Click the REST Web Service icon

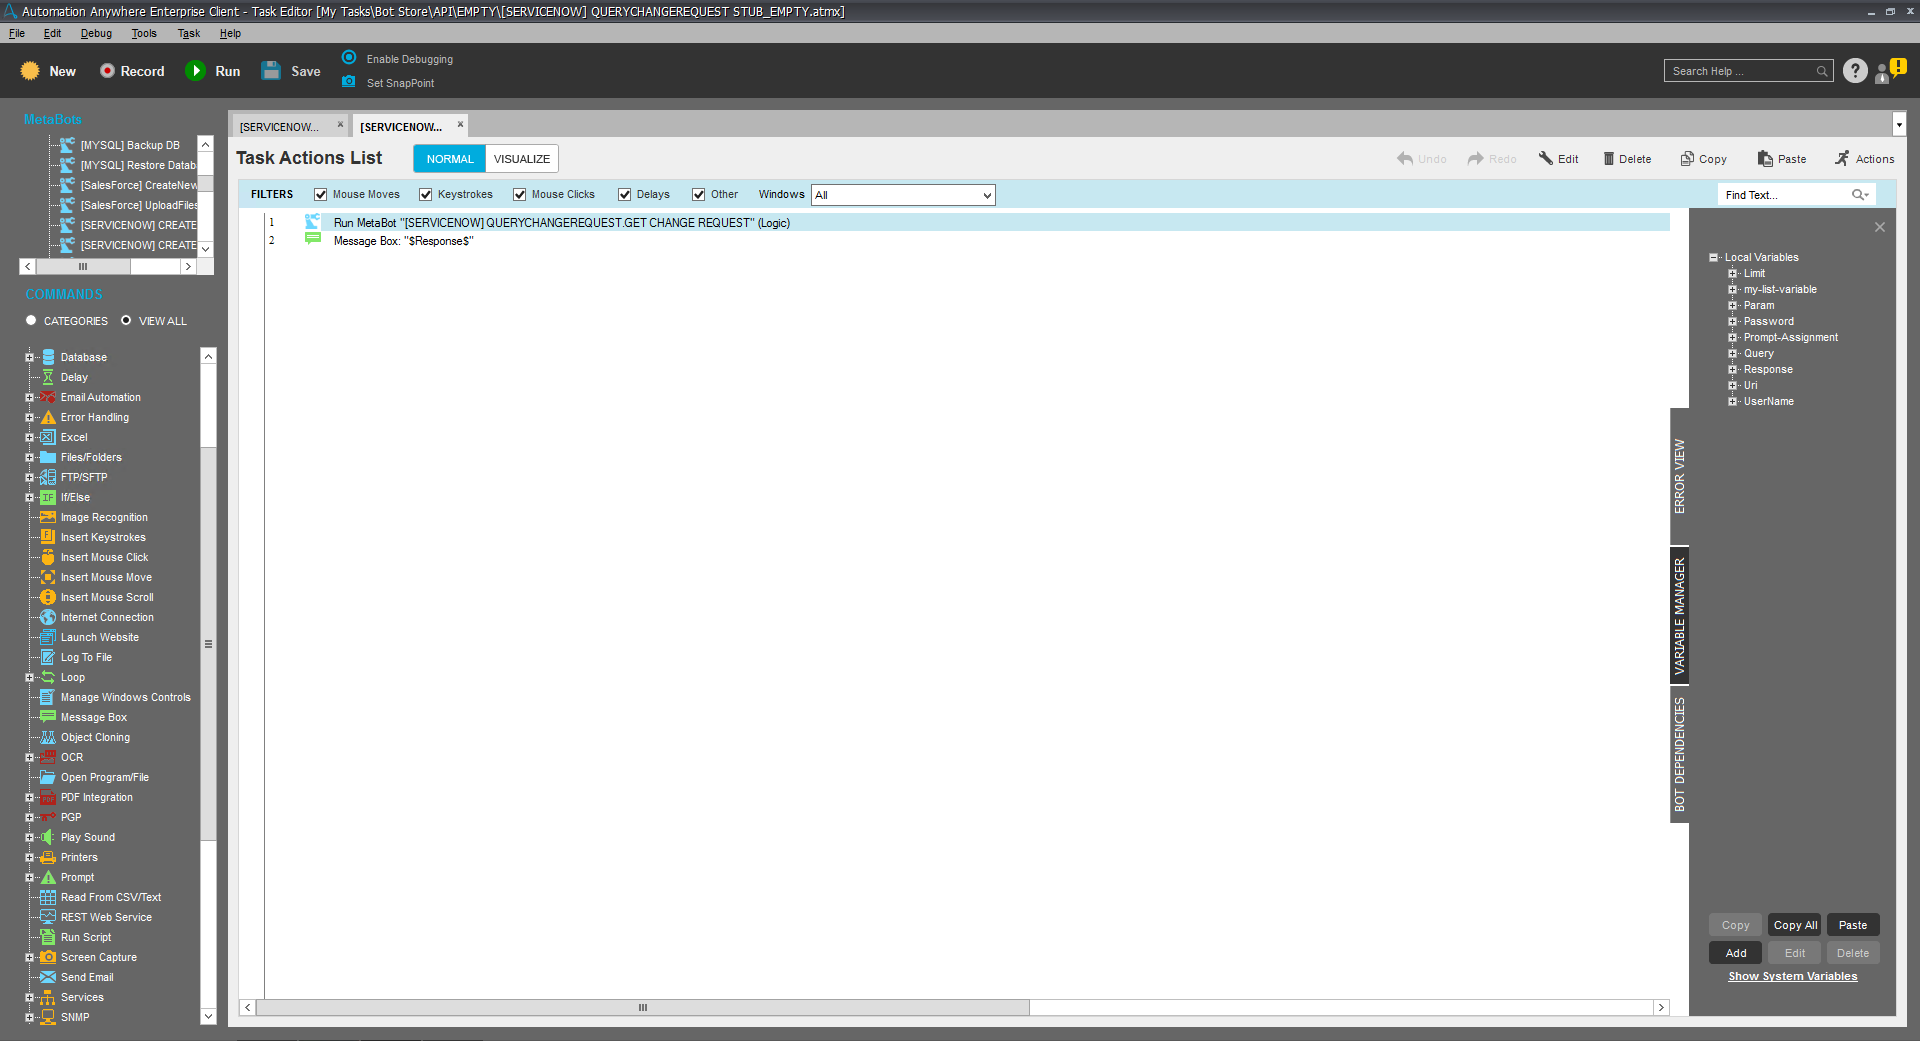48,917
